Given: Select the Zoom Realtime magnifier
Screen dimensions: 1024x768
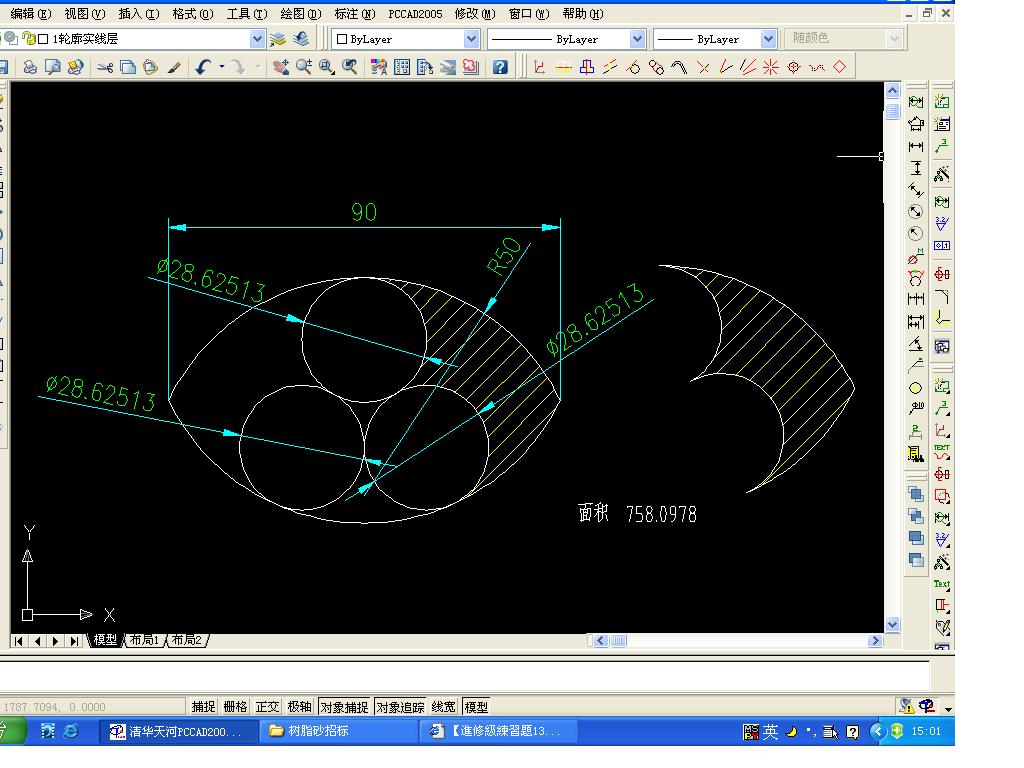Looking at the screenshot, I should click(x=304, y=67).
